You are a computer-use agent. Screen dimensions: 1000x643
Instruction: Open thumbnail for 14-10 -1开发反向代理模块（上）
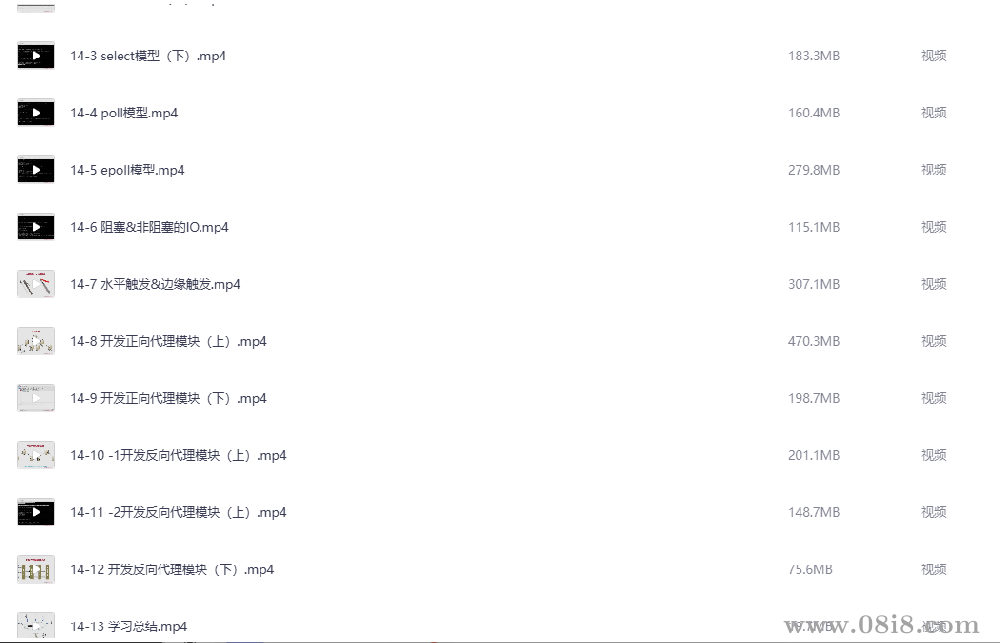click(x=36, y=455)
